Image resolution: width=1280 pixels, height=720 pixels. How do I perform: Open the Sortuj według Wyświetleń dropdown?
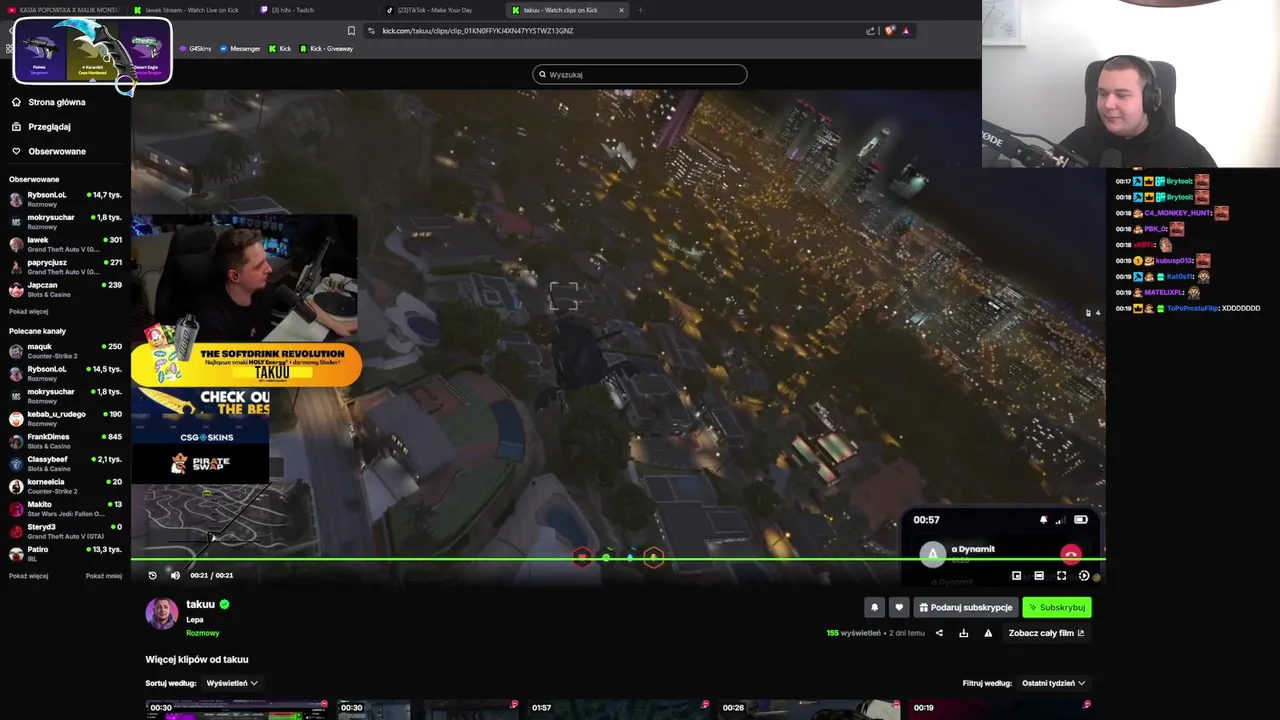coord(231,683)
